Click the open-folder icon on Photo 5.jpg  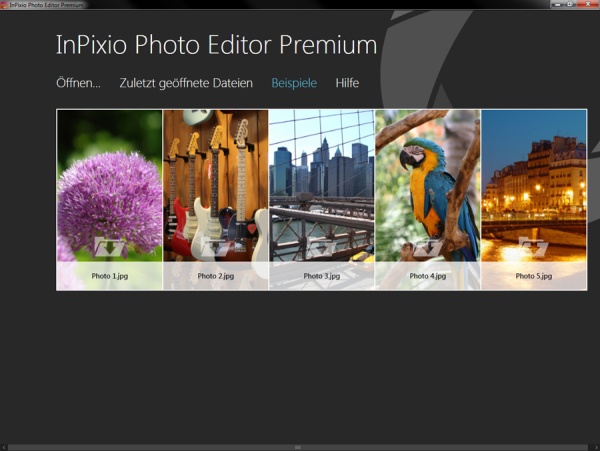pyautogui.click(x=533, y=246)
